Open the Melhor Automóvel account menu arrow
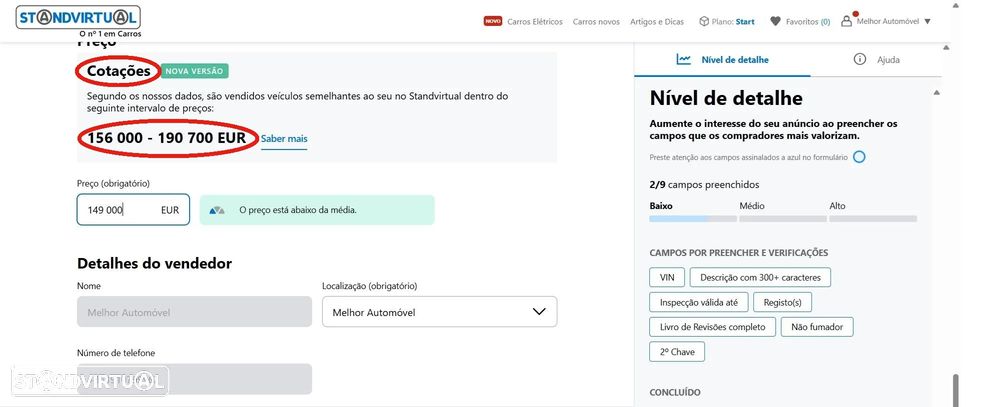 pyautogui.click(x=927, y=21)
